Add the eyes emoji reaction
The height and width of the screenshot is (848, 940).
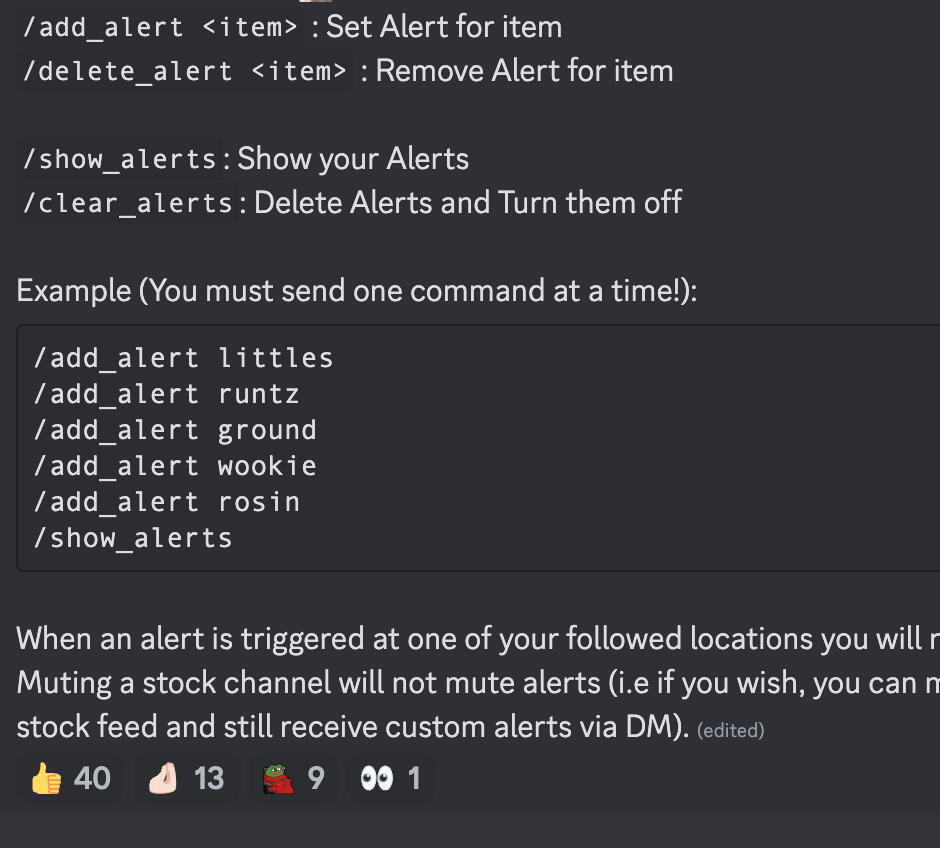tap(391, 778)
